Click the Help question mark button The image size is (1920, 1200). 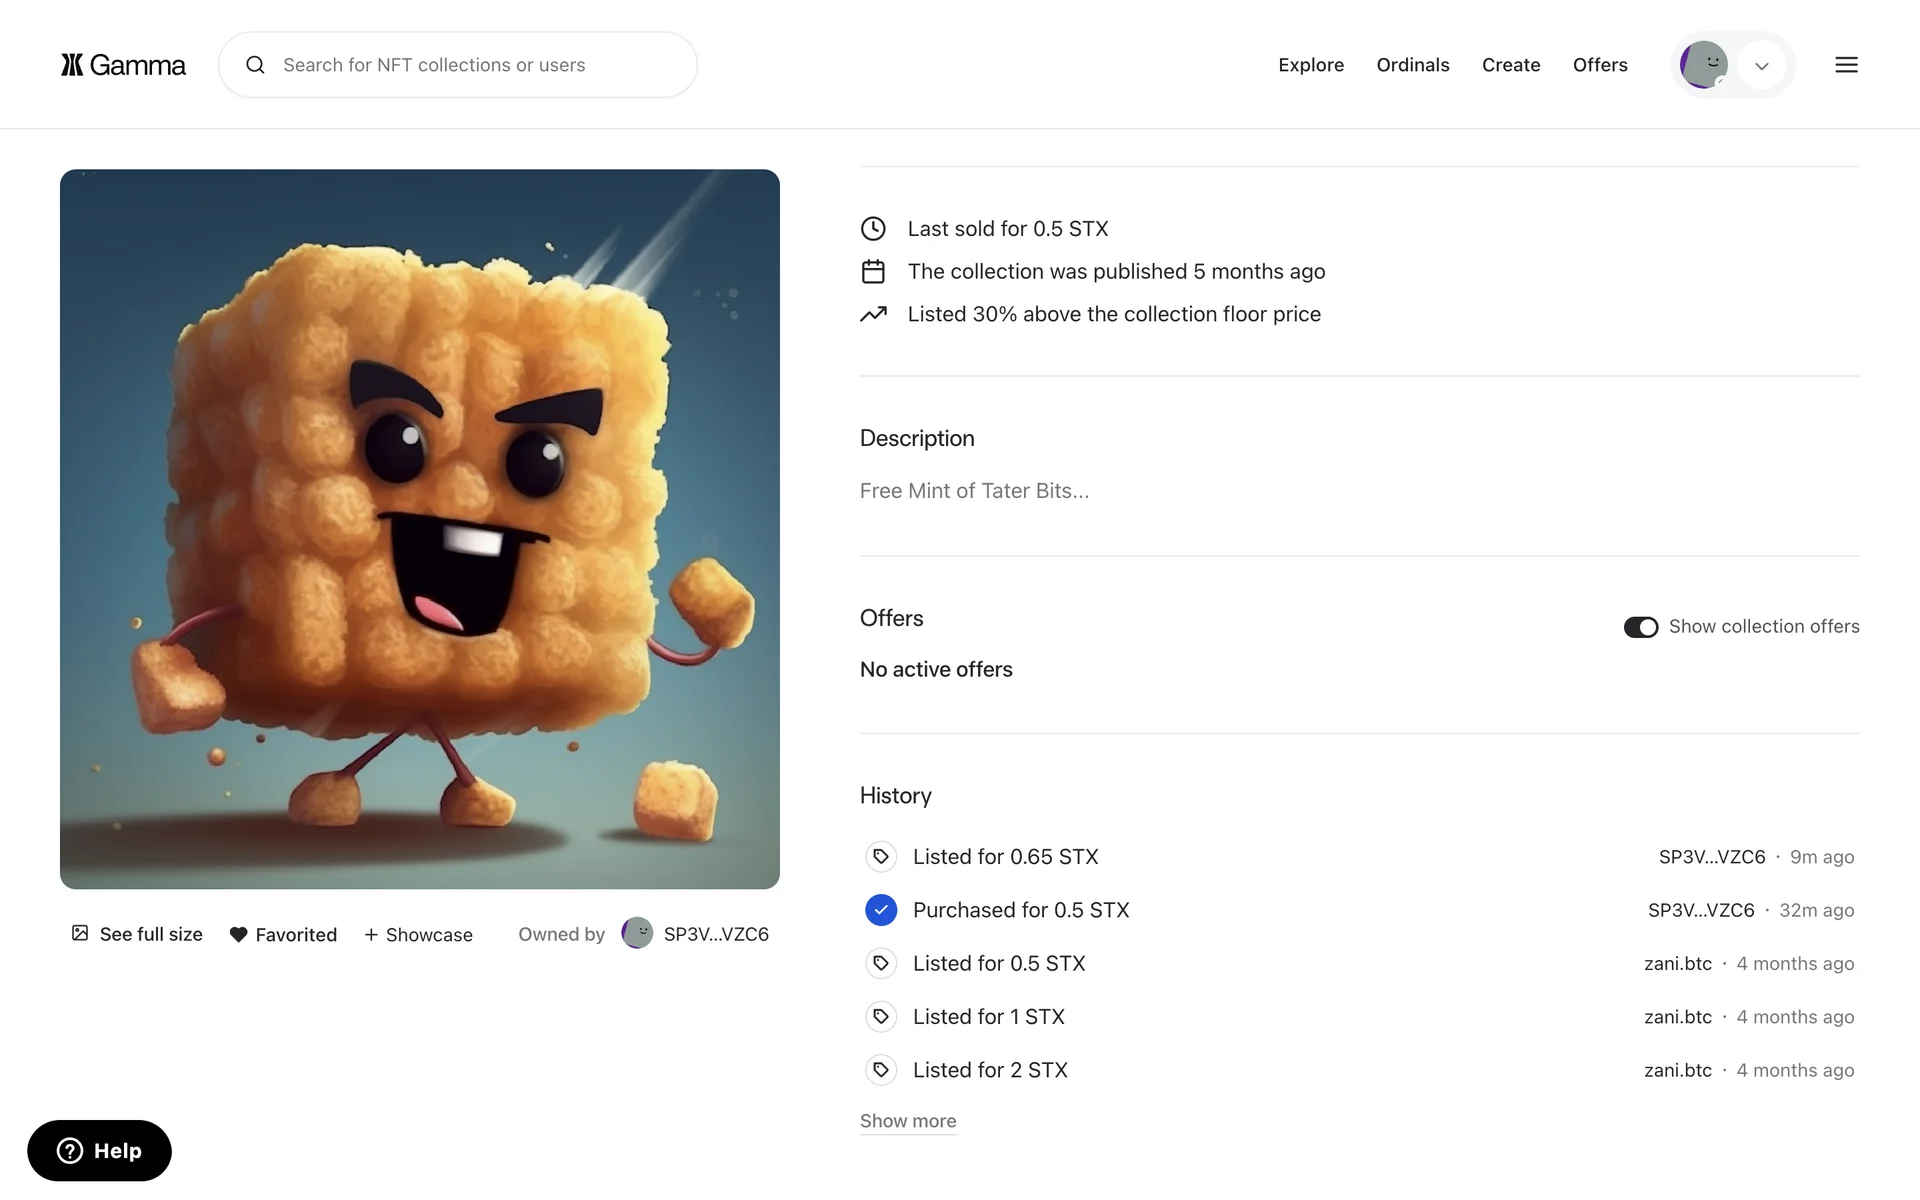99,1150
